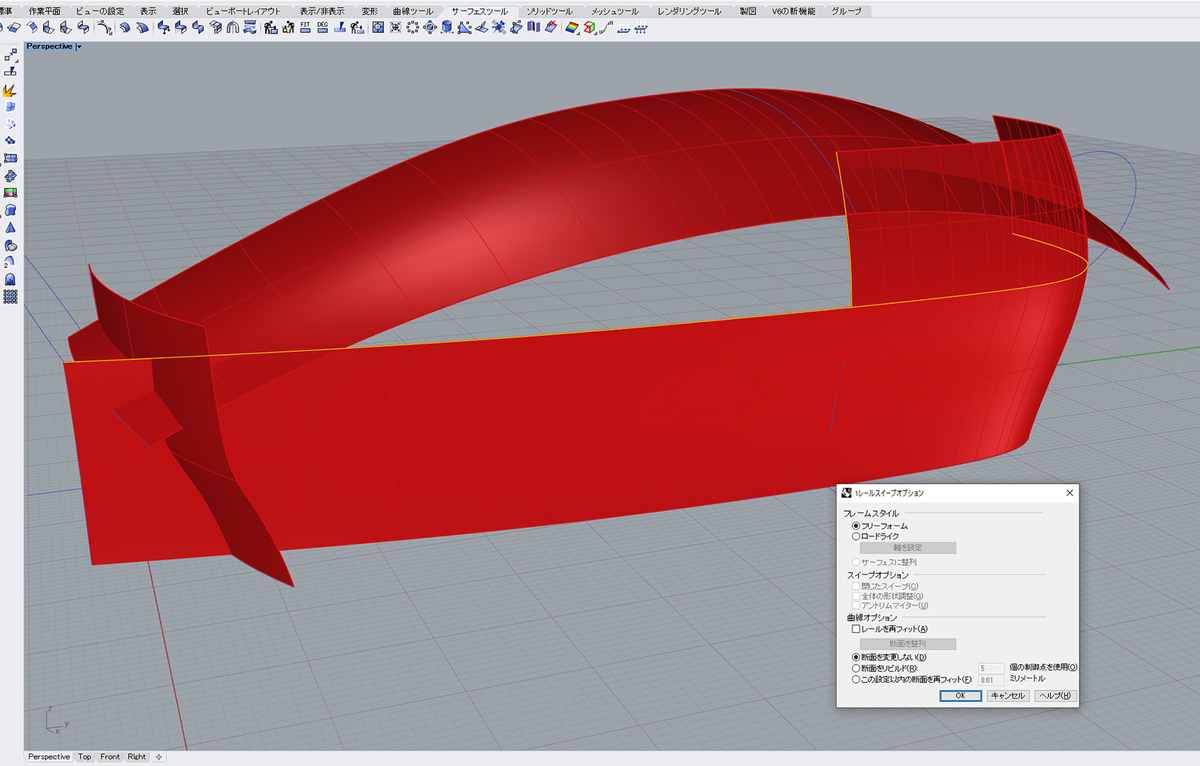The width and height of the screenshot is (1200, 766).
Task: Click the スイープオプション section heading
Action: 876,575
